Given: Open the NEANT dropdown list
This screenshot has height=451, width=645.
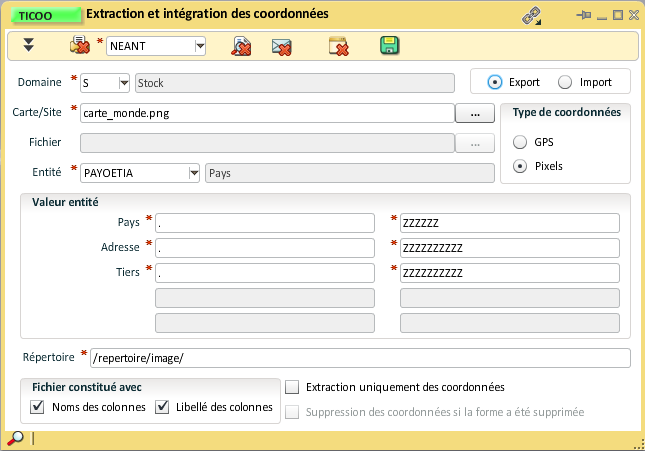Looking at the screenshot, I should pyautogui.click(x=200, y=45).
